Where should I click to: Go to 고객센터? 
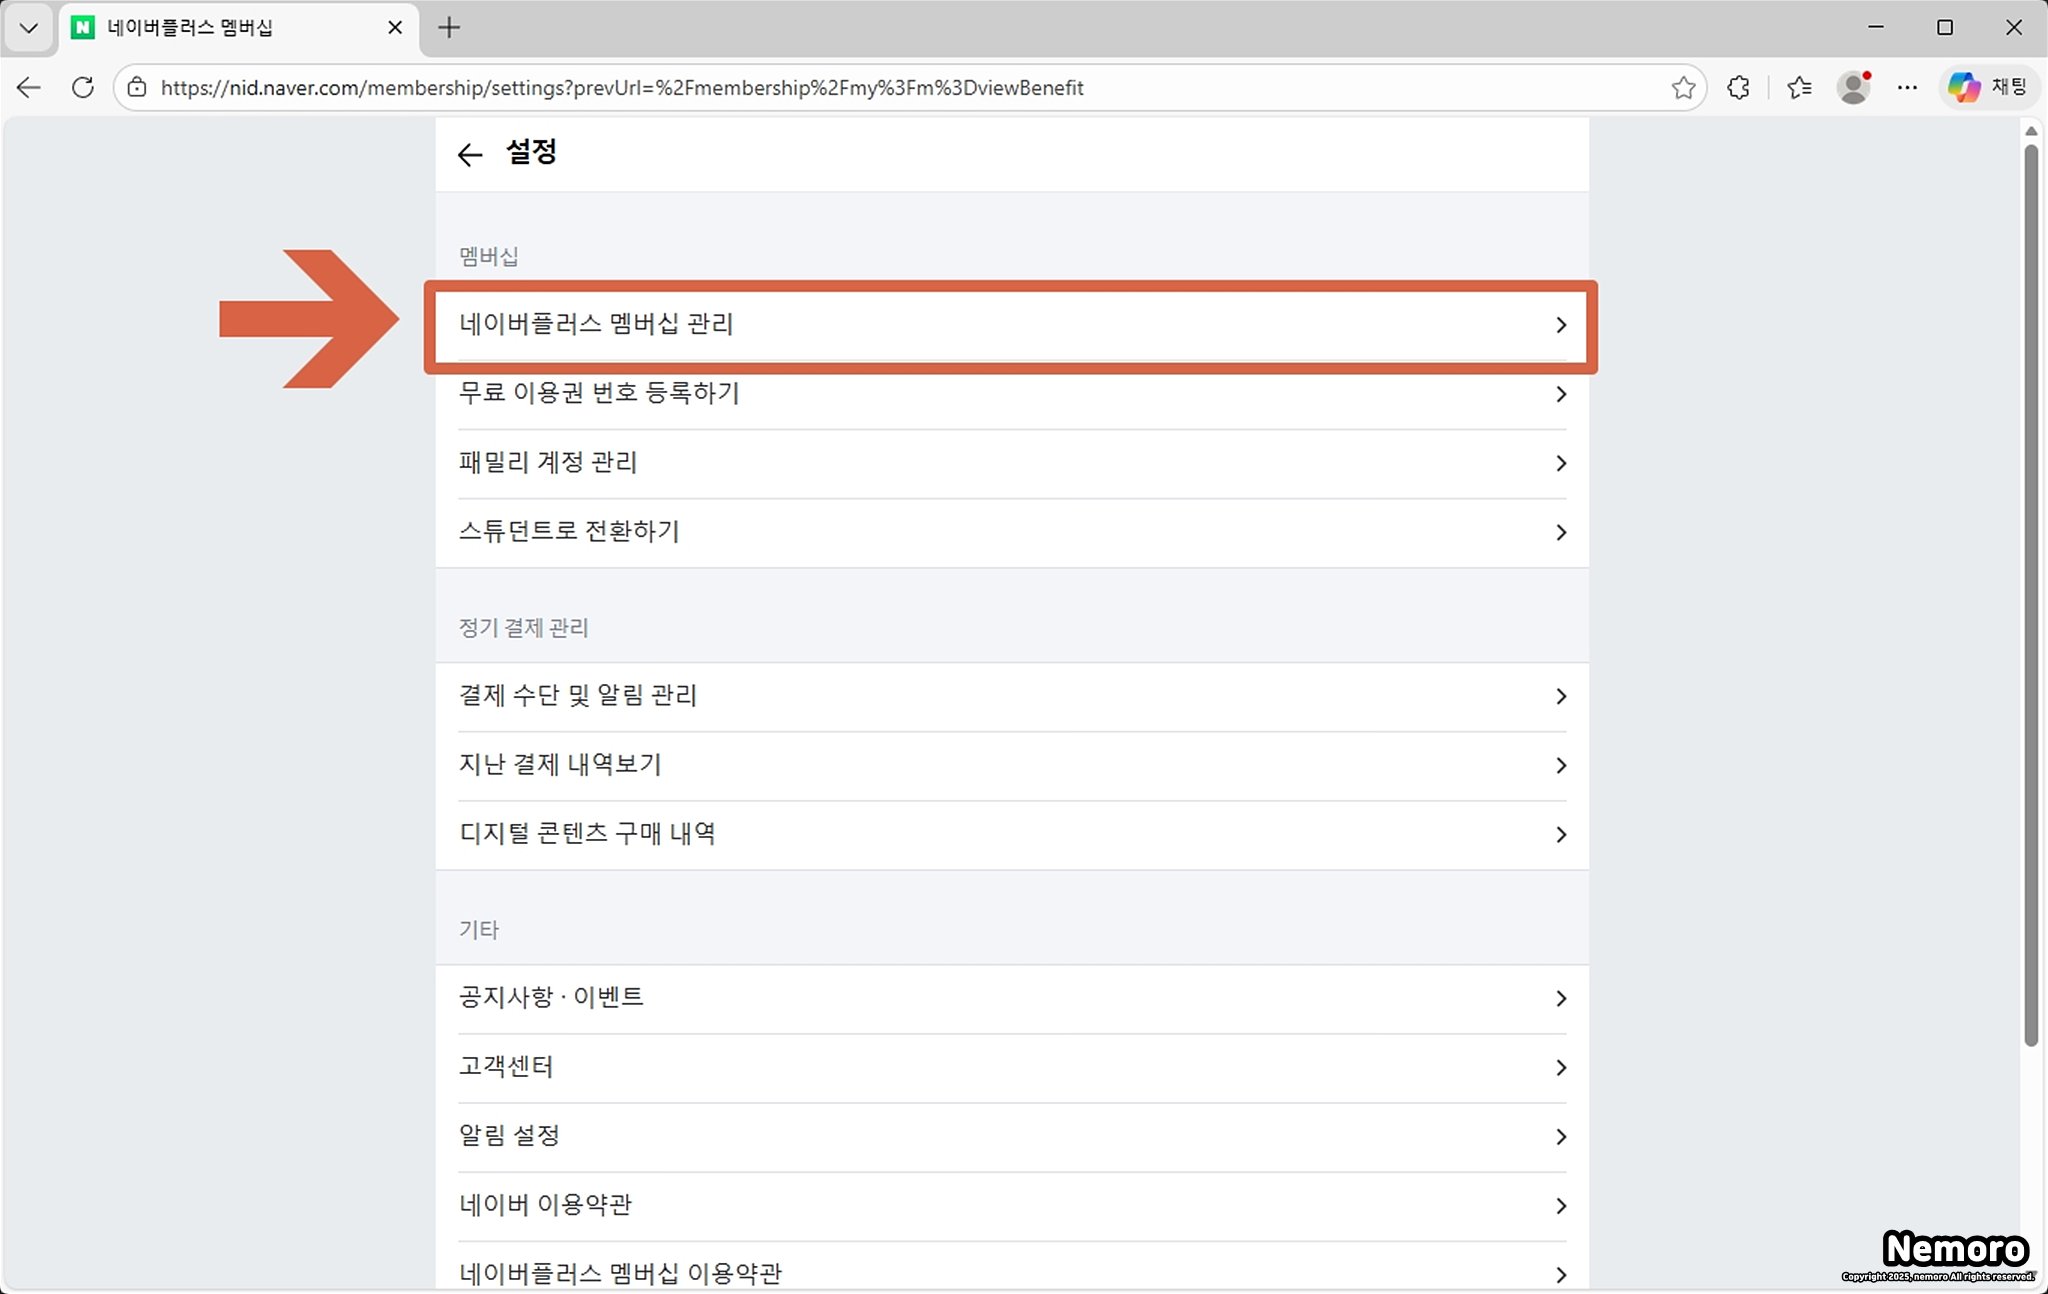[506, 1066]
